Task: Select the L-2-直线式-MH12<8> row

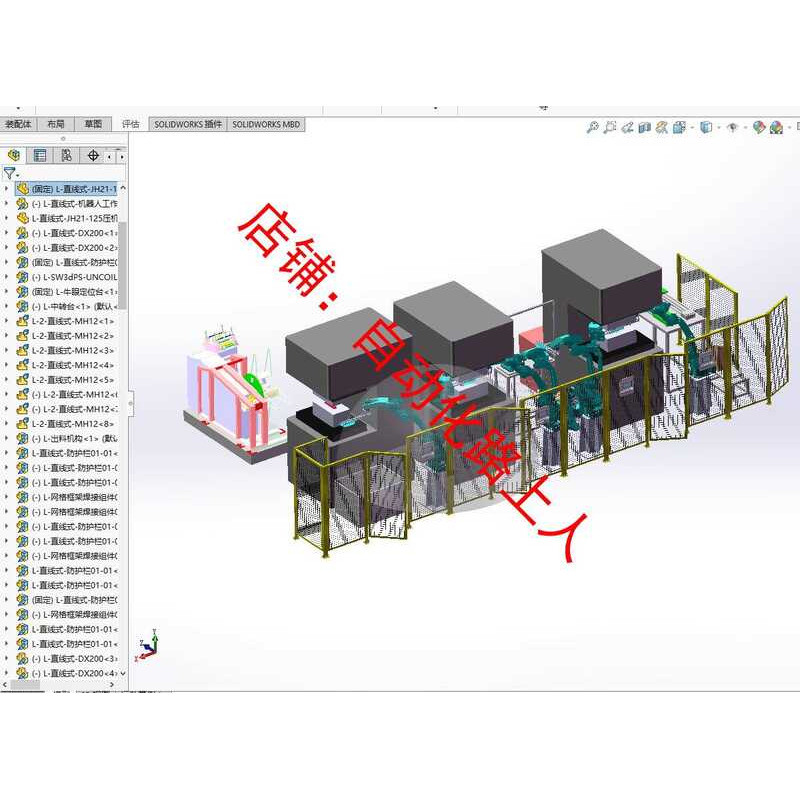Action: coord(66,424)
